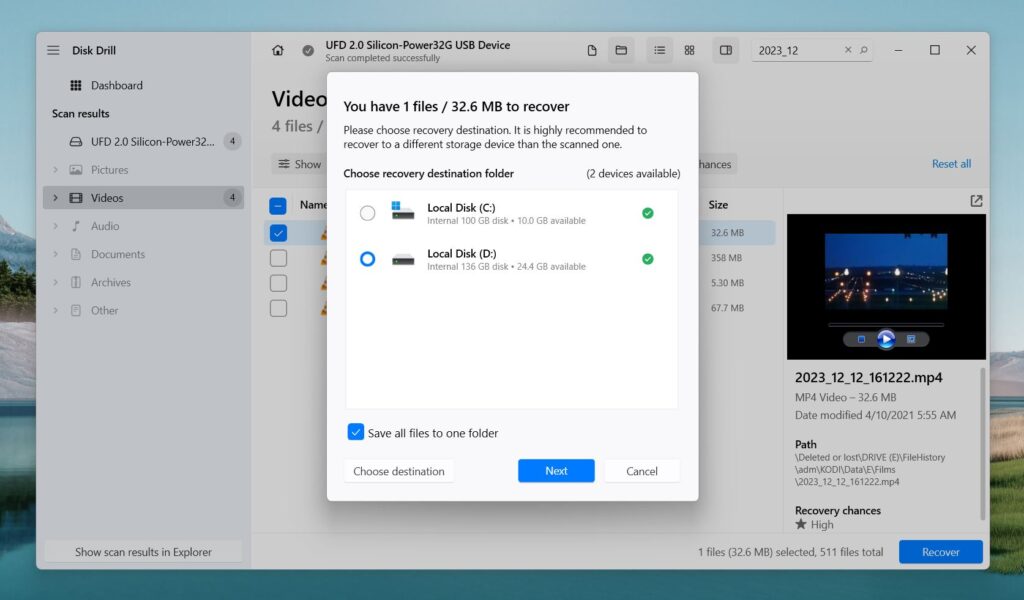The width and height of the screenshot is (1024, 600).
Task: Collapse the Videos category in the sidebar
Action: (x=57, y=197)
